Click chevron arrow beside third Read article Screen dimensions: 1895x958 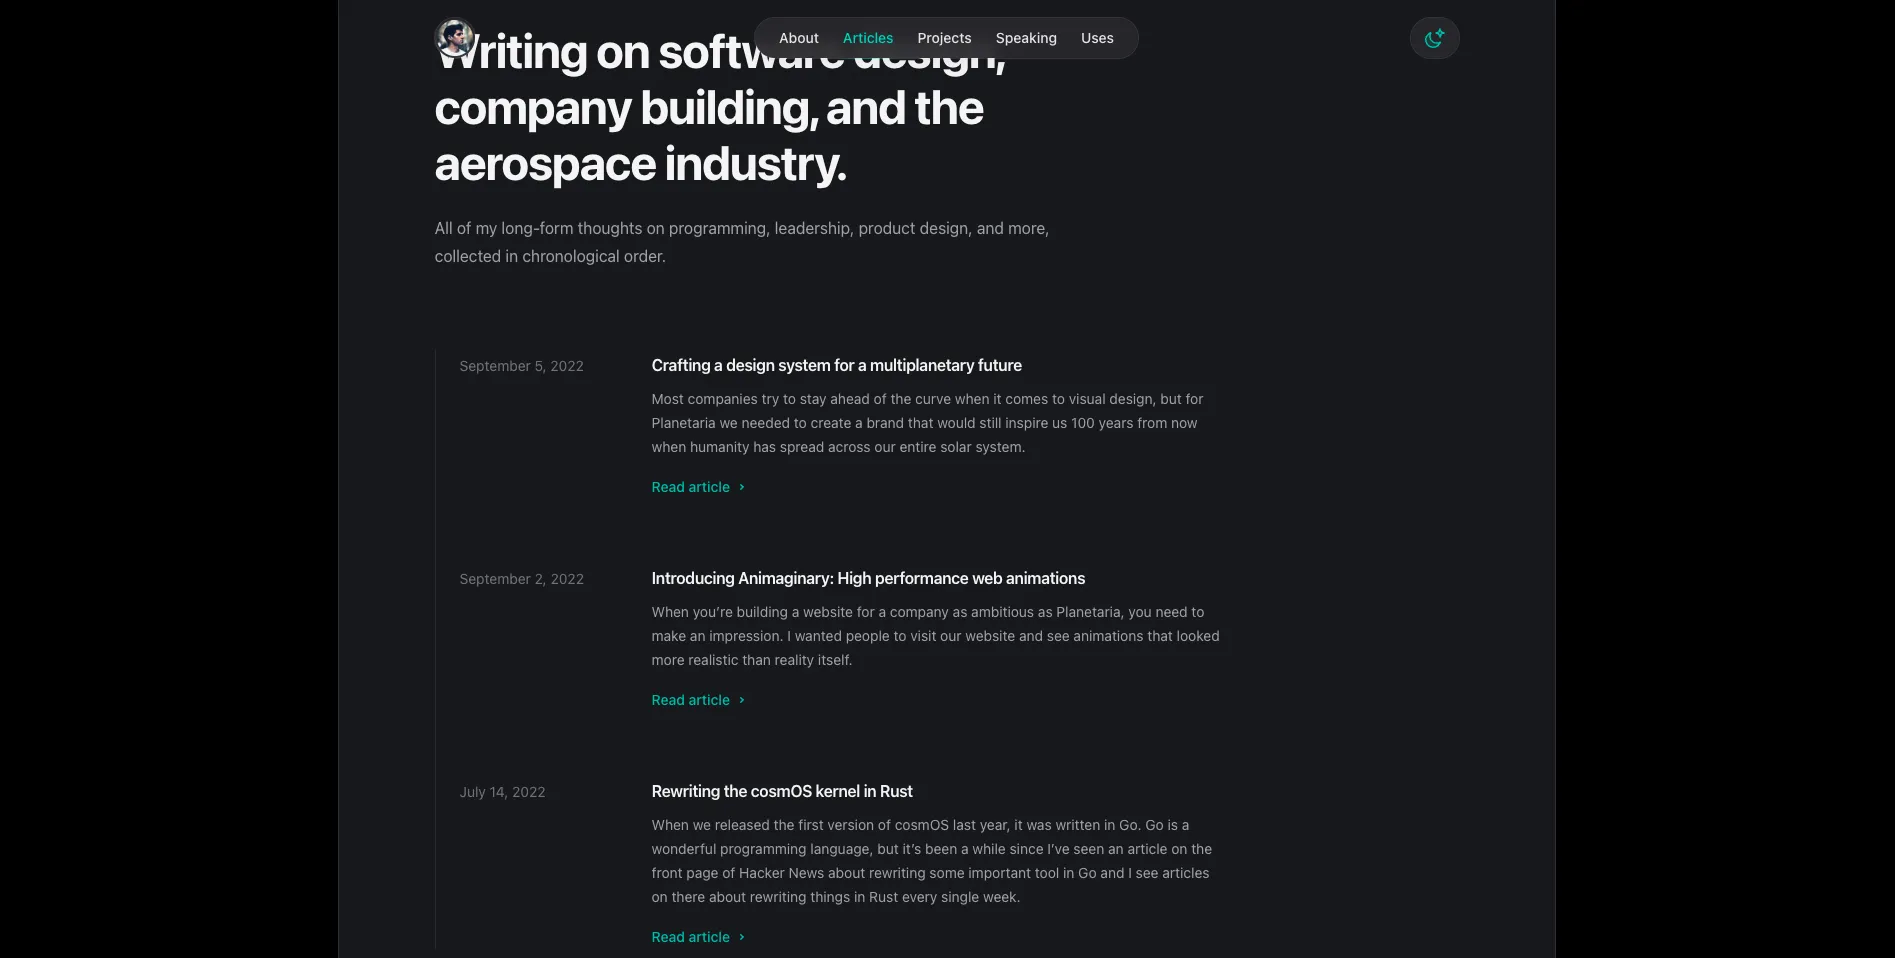741,937
